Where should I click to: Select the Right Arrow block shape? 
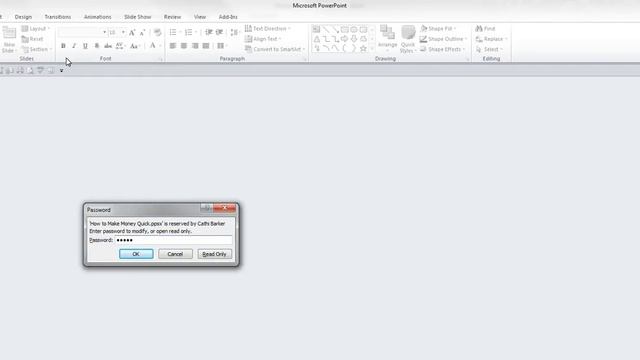(344, 39)
